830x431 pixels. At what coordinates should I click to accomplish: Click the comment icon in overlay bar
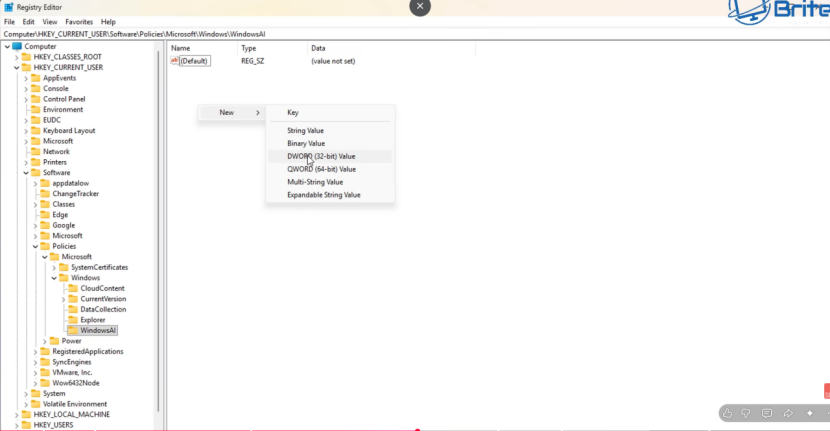pos(767,413)
